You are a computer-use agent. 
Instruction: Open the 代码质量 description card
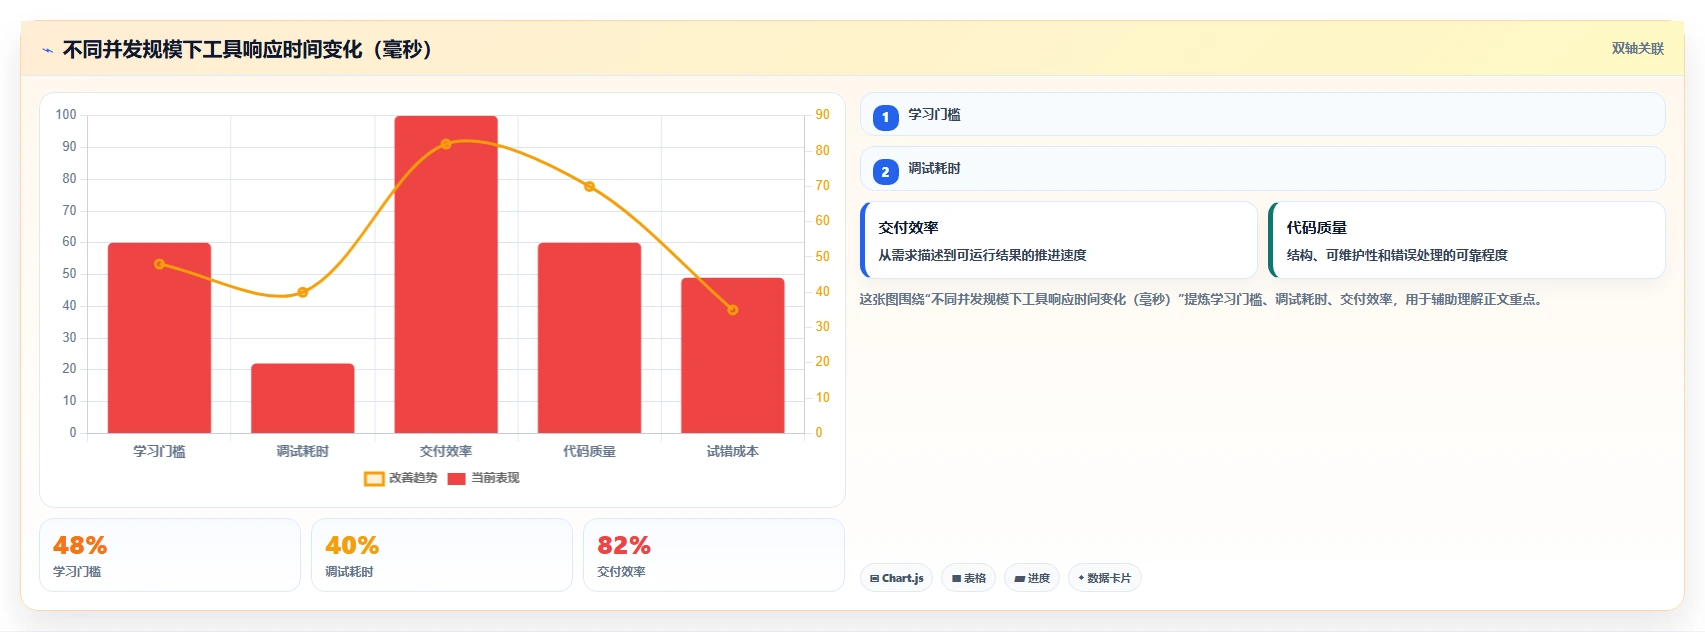click(x=1467, y=240)
